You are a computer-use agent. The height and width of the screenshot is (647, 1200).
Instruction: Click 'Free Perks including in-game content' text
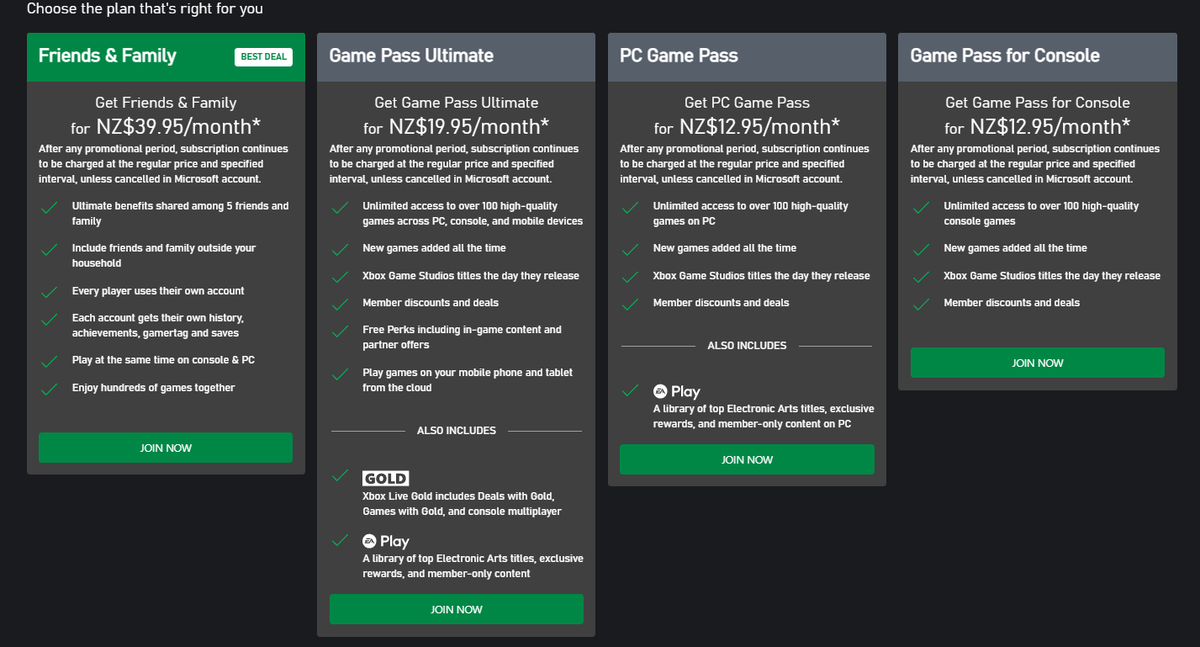462,337
